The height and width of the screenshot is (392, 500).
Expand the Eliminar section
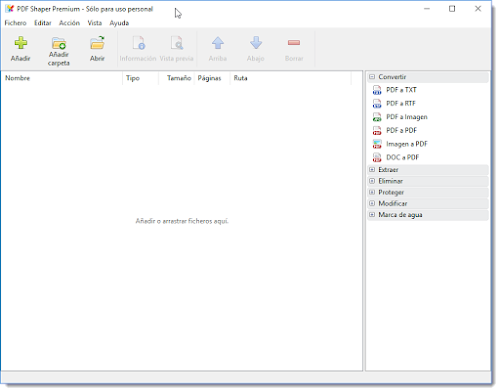click(x=372, y=181)
